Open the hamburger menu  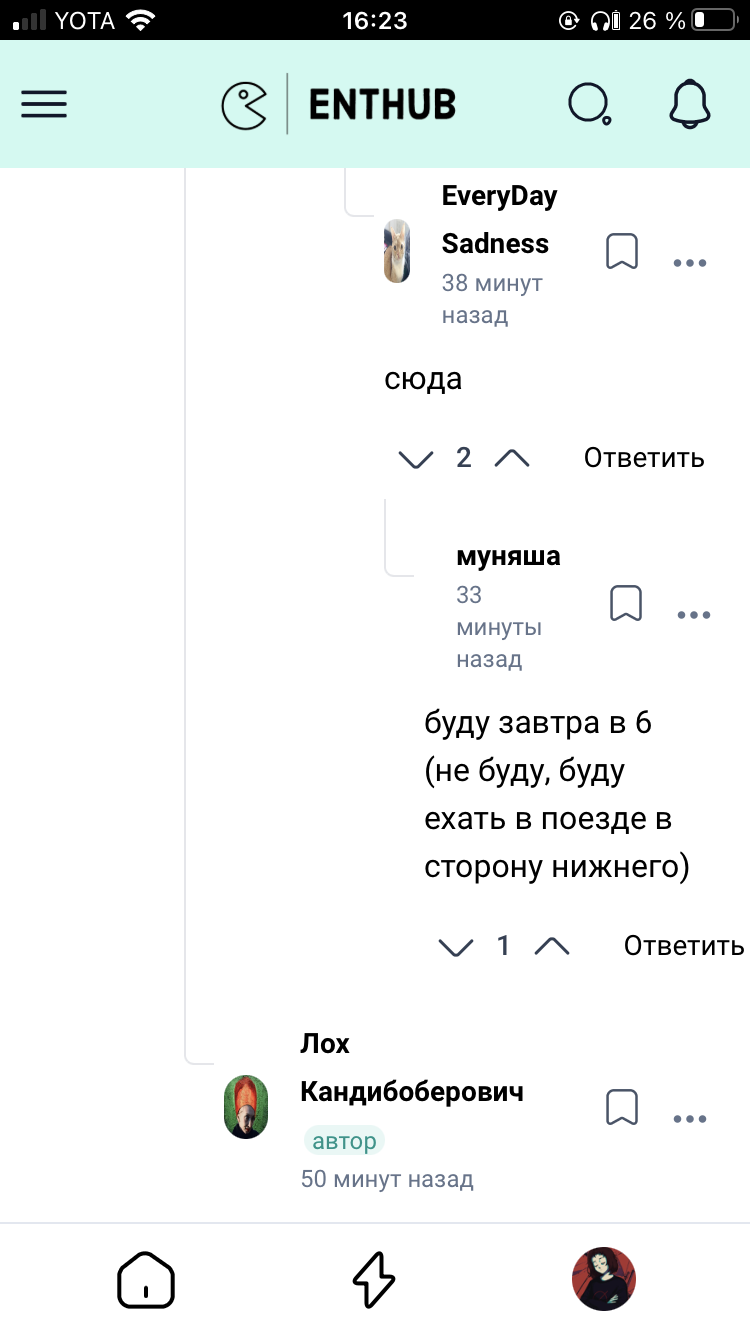pos(44,104)
